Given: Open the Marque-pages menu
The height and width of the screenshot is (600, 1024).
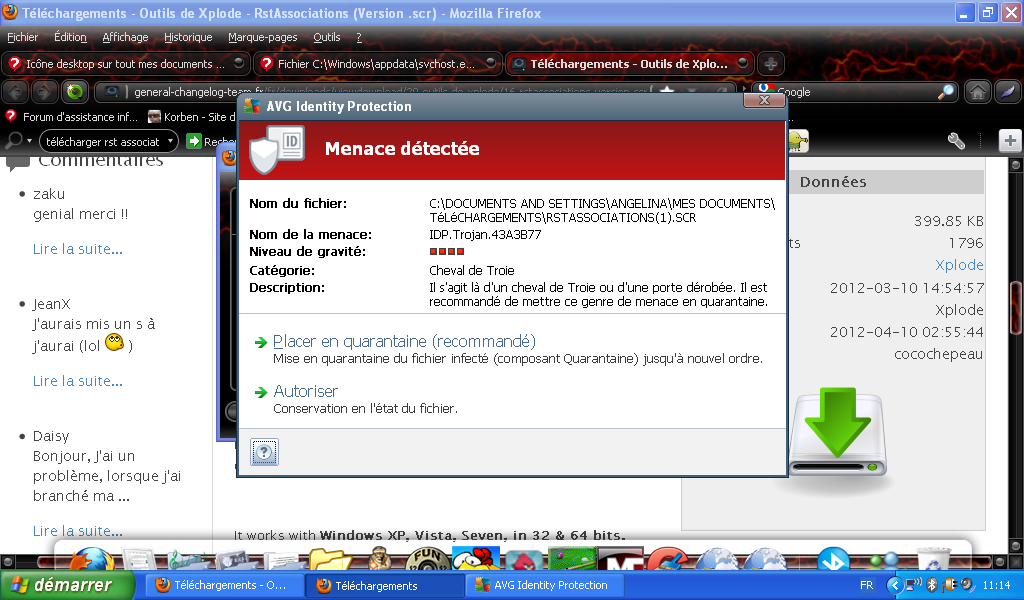Looking at the screenshot, I should (x=263, y=37).
